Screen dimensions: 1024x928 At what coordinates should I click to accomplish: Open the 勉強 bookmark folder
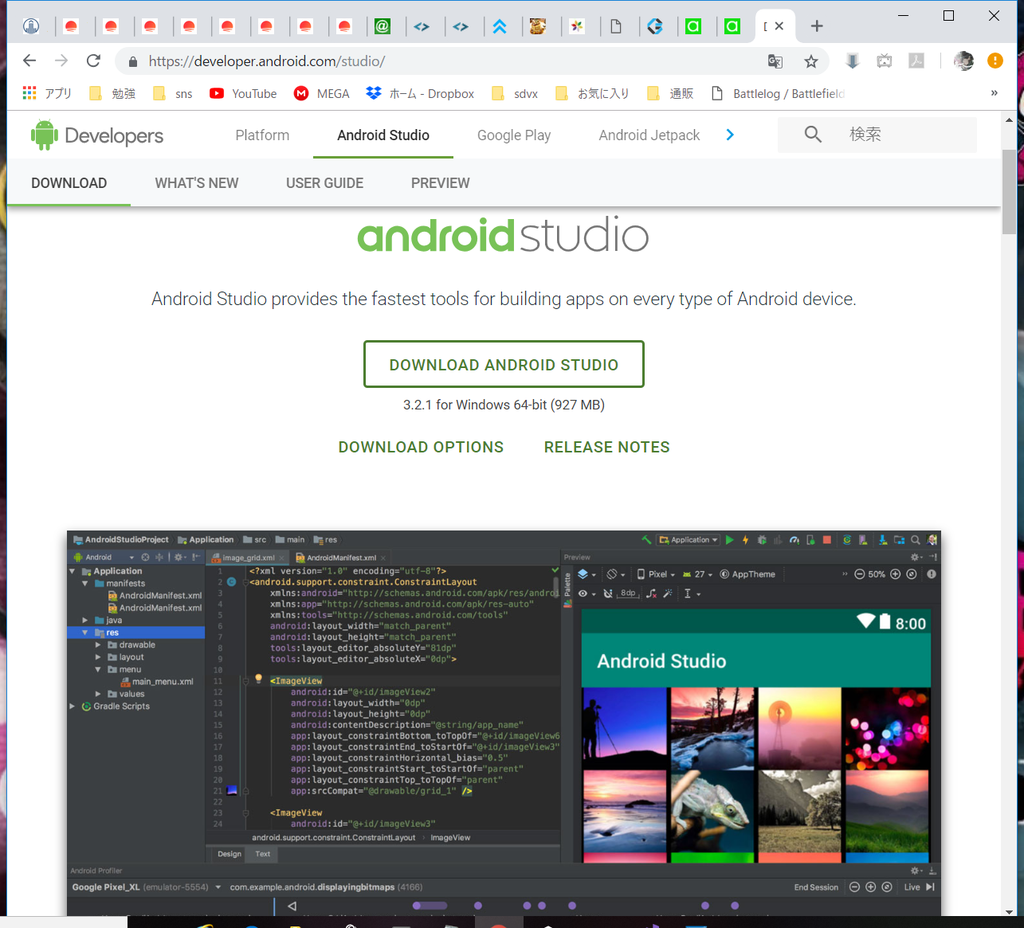pos(113,93)
